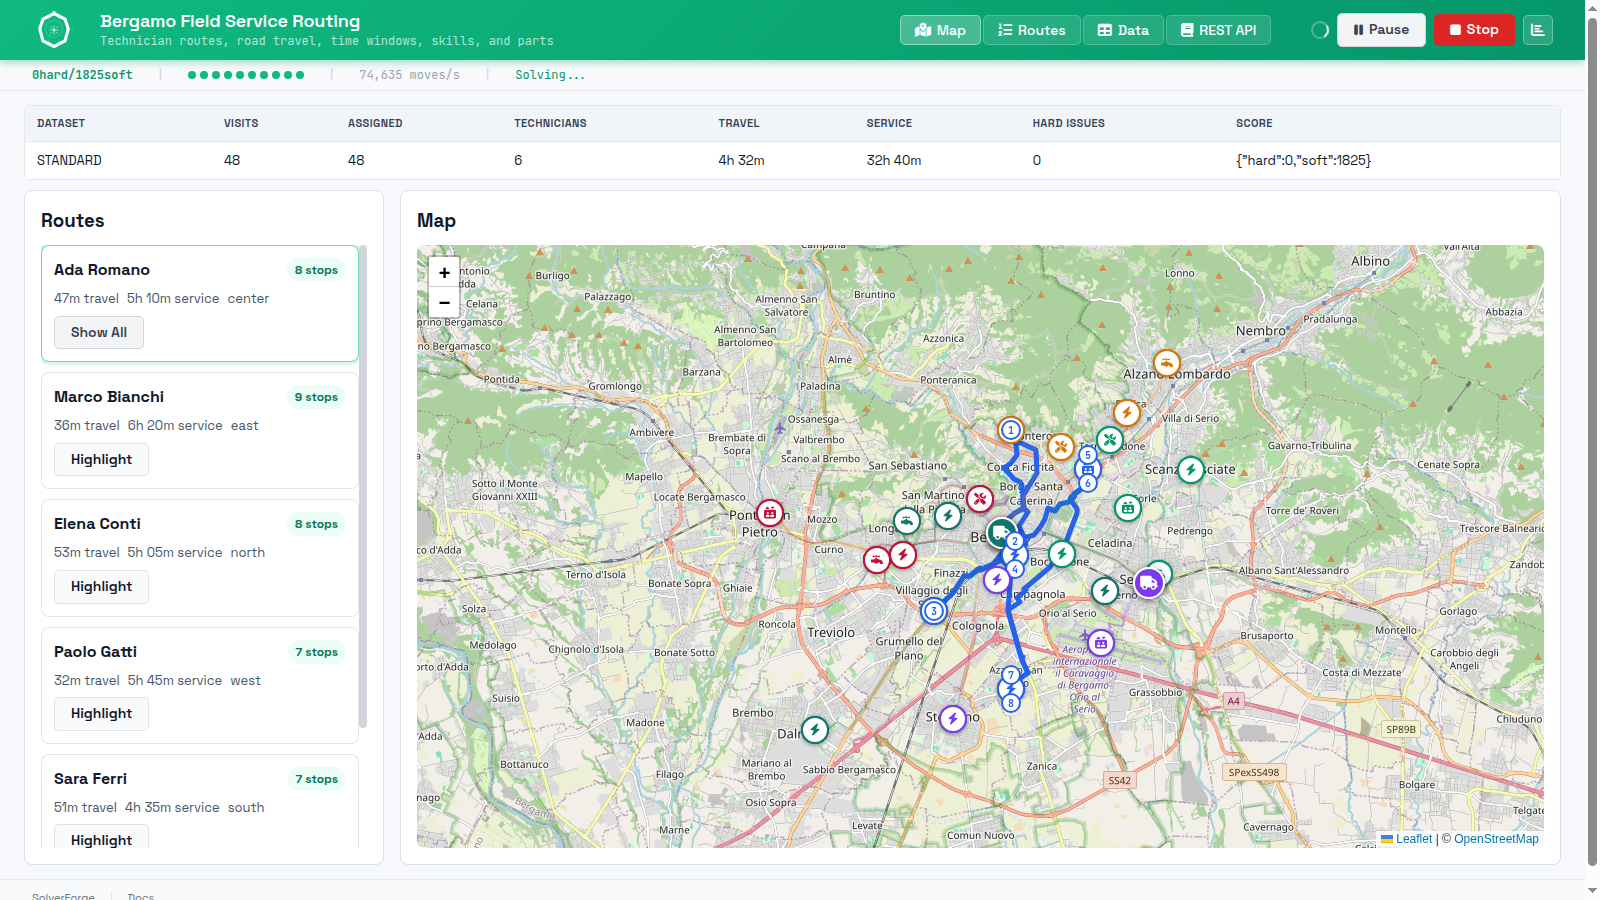Click the '7 stops' badge for Paolo Gatti
Image resolution: width=1600 pixels, height=900 pixels.
point(316,652)
